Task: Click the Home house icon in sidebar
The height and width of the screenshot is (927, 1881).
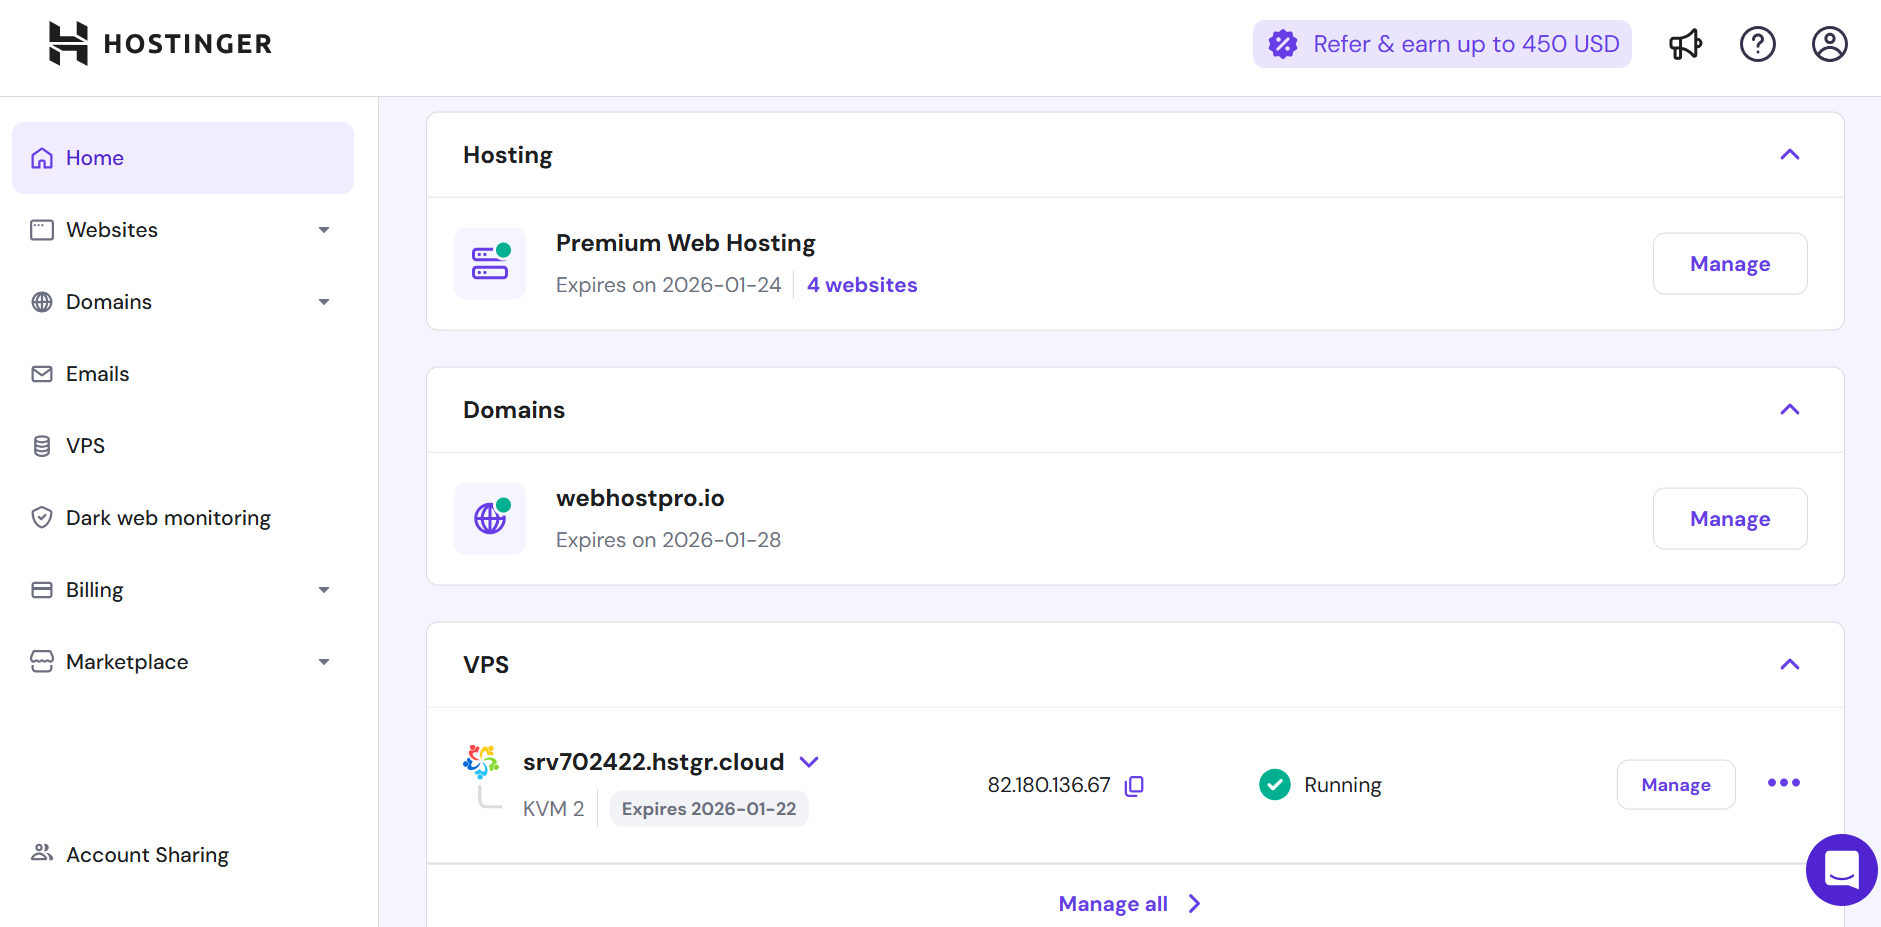Action: pyautogui.click(x=42, y=158)
